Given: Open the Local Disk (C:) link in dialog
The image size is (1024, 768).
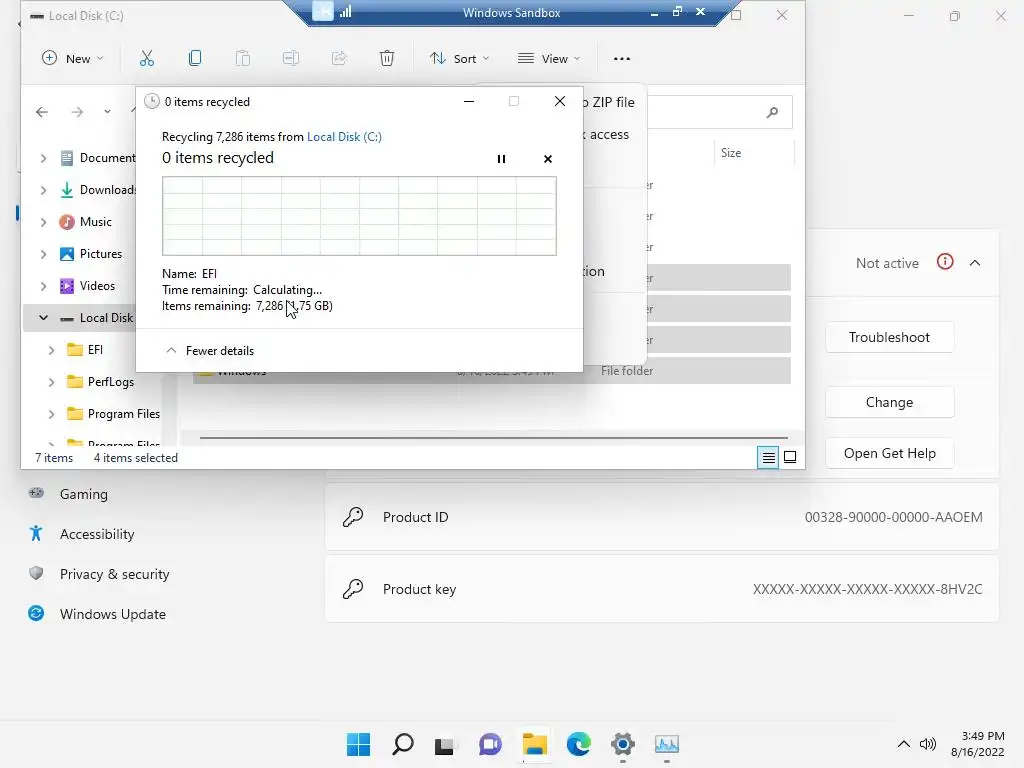Looking at the screenshot, I should click(344, 136).
